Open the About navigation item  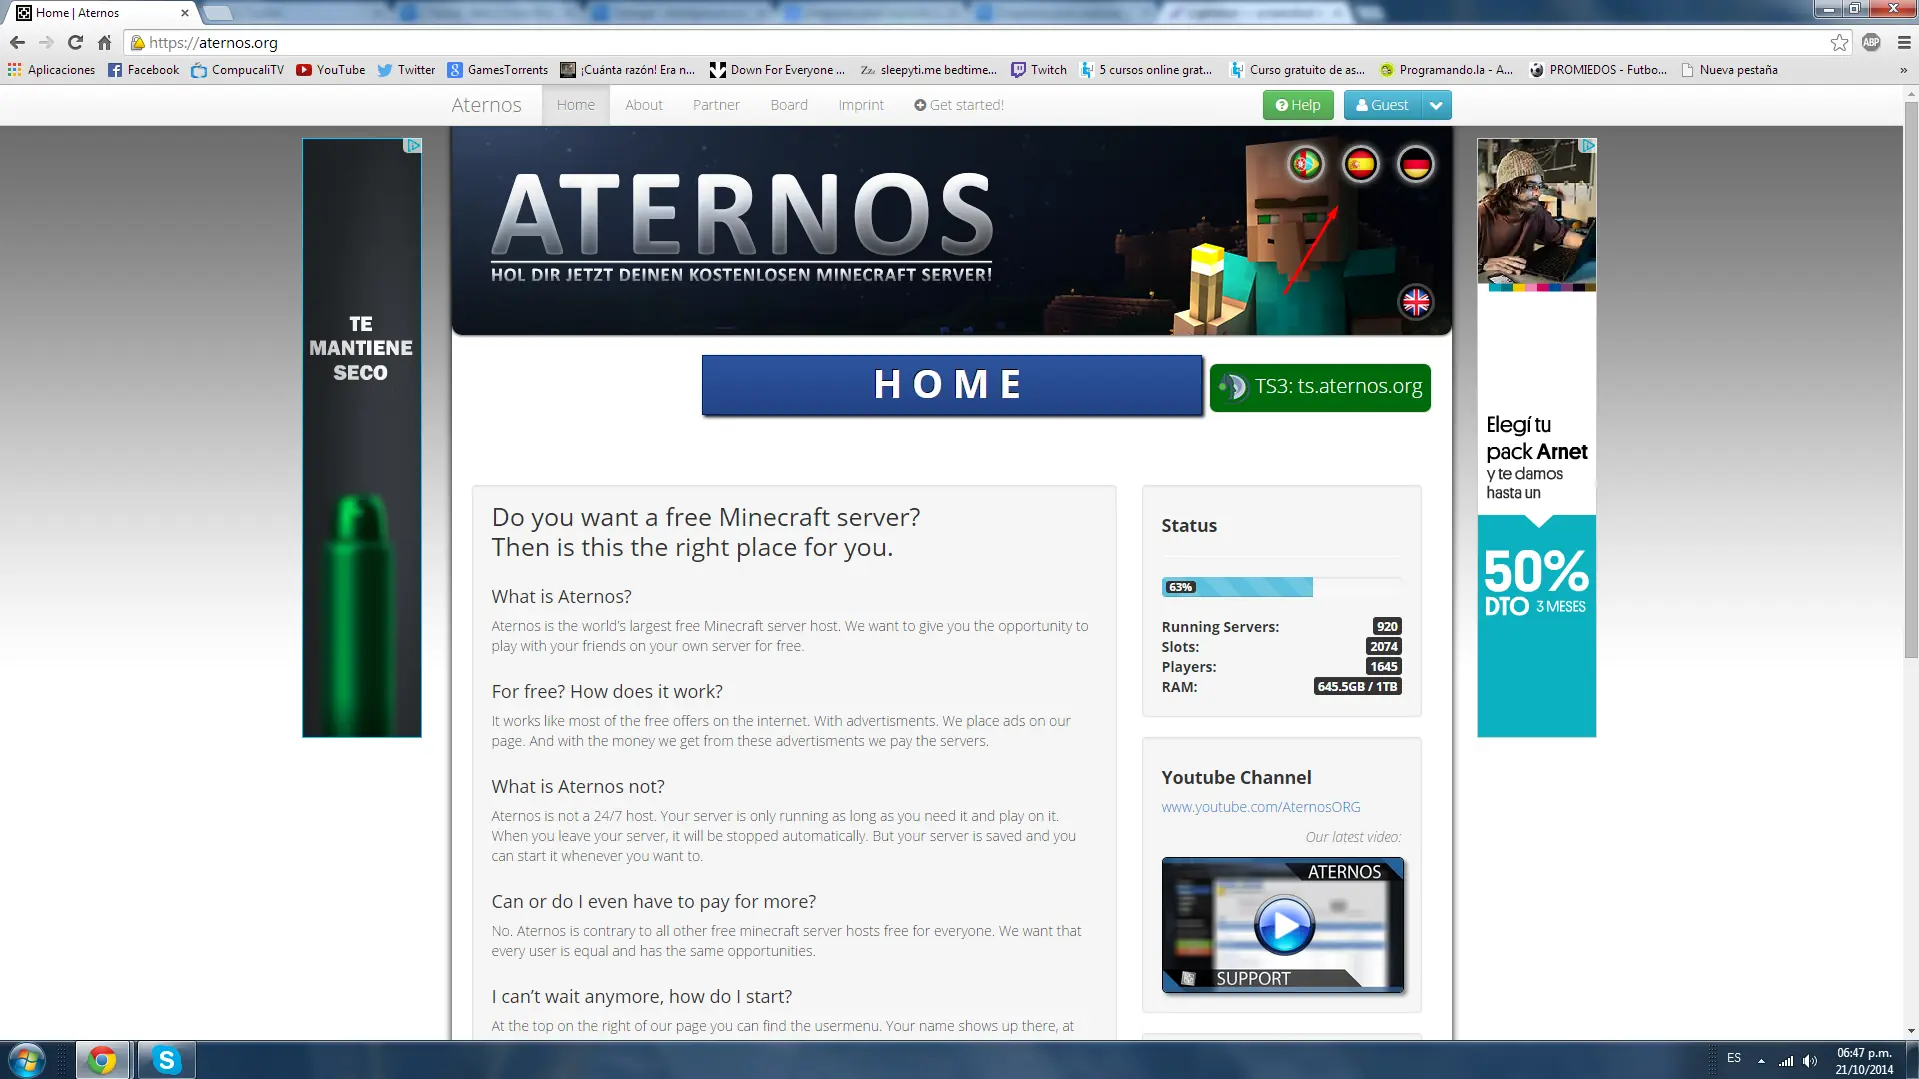[644, 105]
